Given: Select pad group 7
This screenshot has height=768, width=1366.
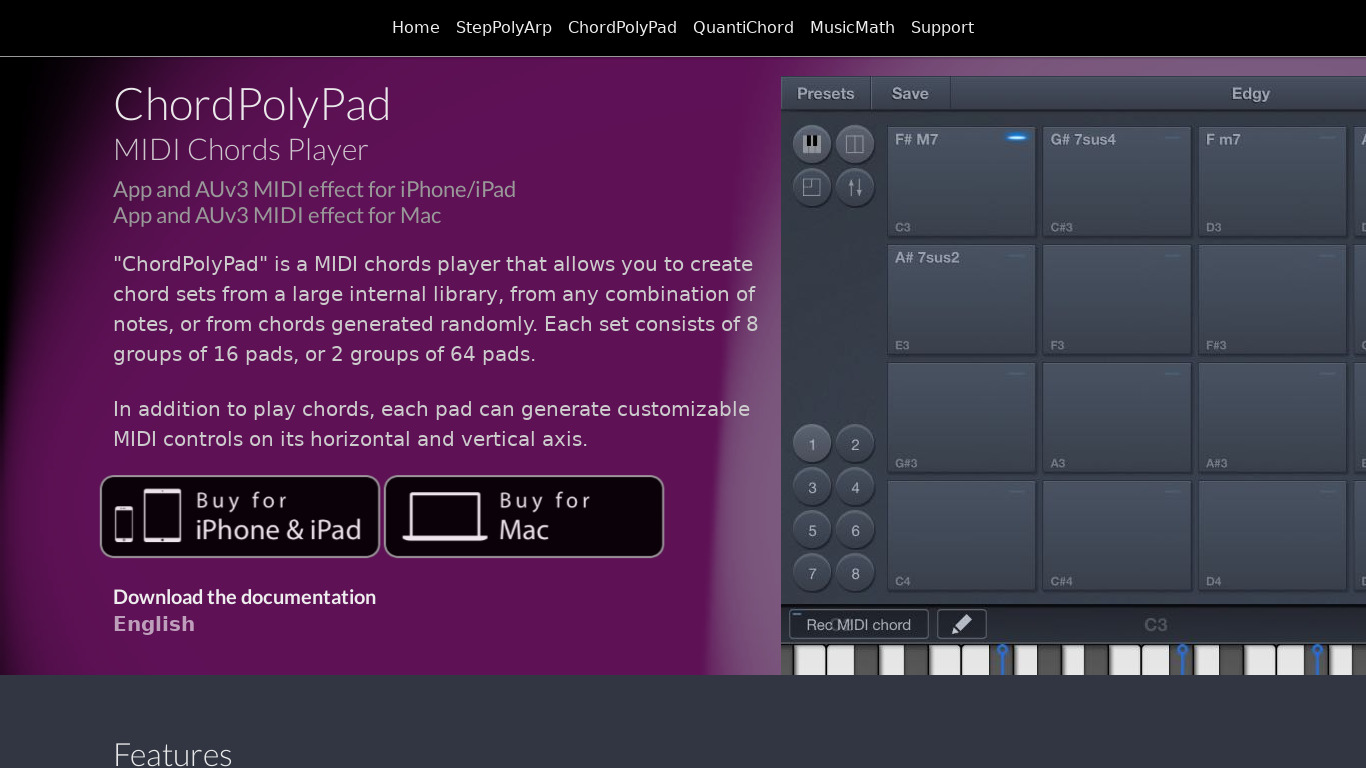Looking at the screenshot, I should pyautogui.click(x=812, y=573).
